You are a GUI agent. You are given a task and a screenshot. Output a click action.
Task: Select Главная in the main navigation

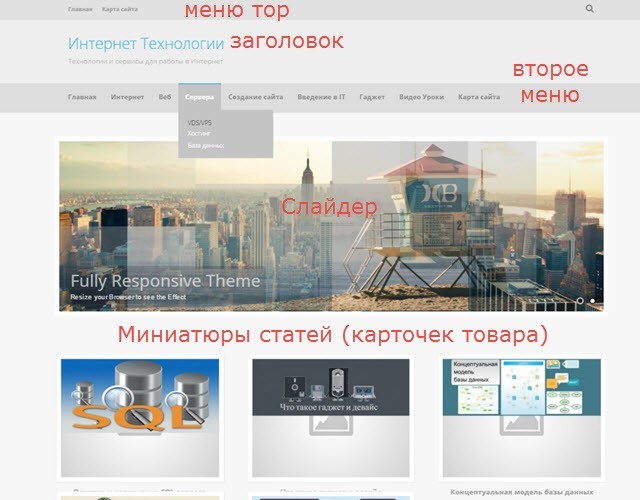pyautogui.click(x=82, y=97)
